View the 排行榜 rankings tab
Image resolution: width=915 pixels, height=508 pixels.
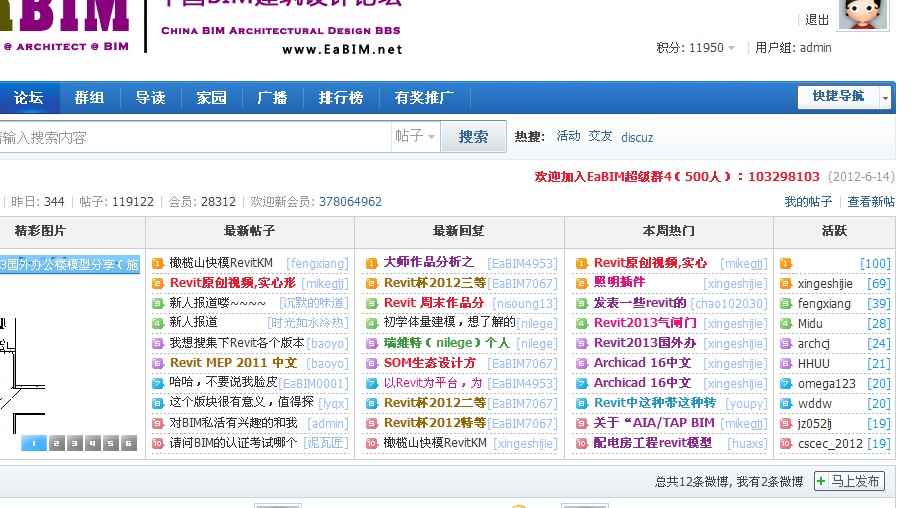pyautogui.click(x=341, y=97)
